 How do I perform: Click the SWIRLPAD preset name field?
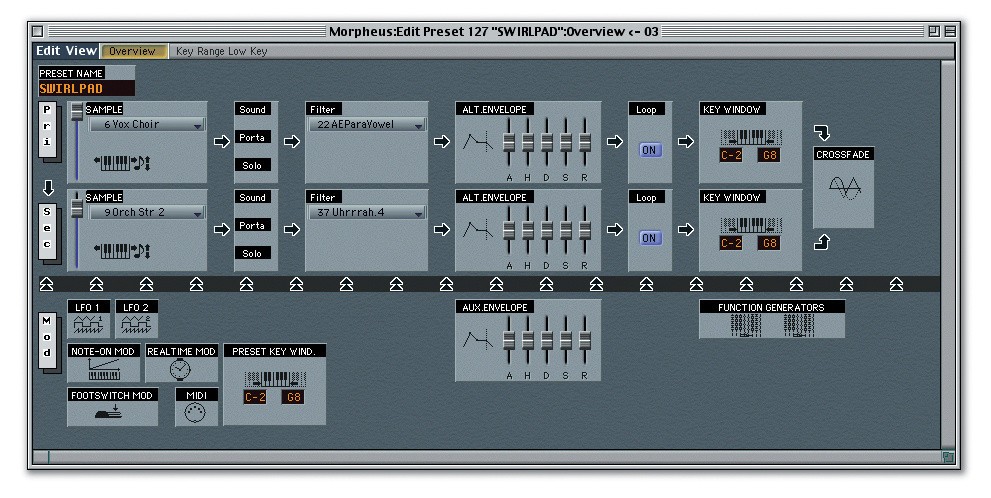click(86, 88)
